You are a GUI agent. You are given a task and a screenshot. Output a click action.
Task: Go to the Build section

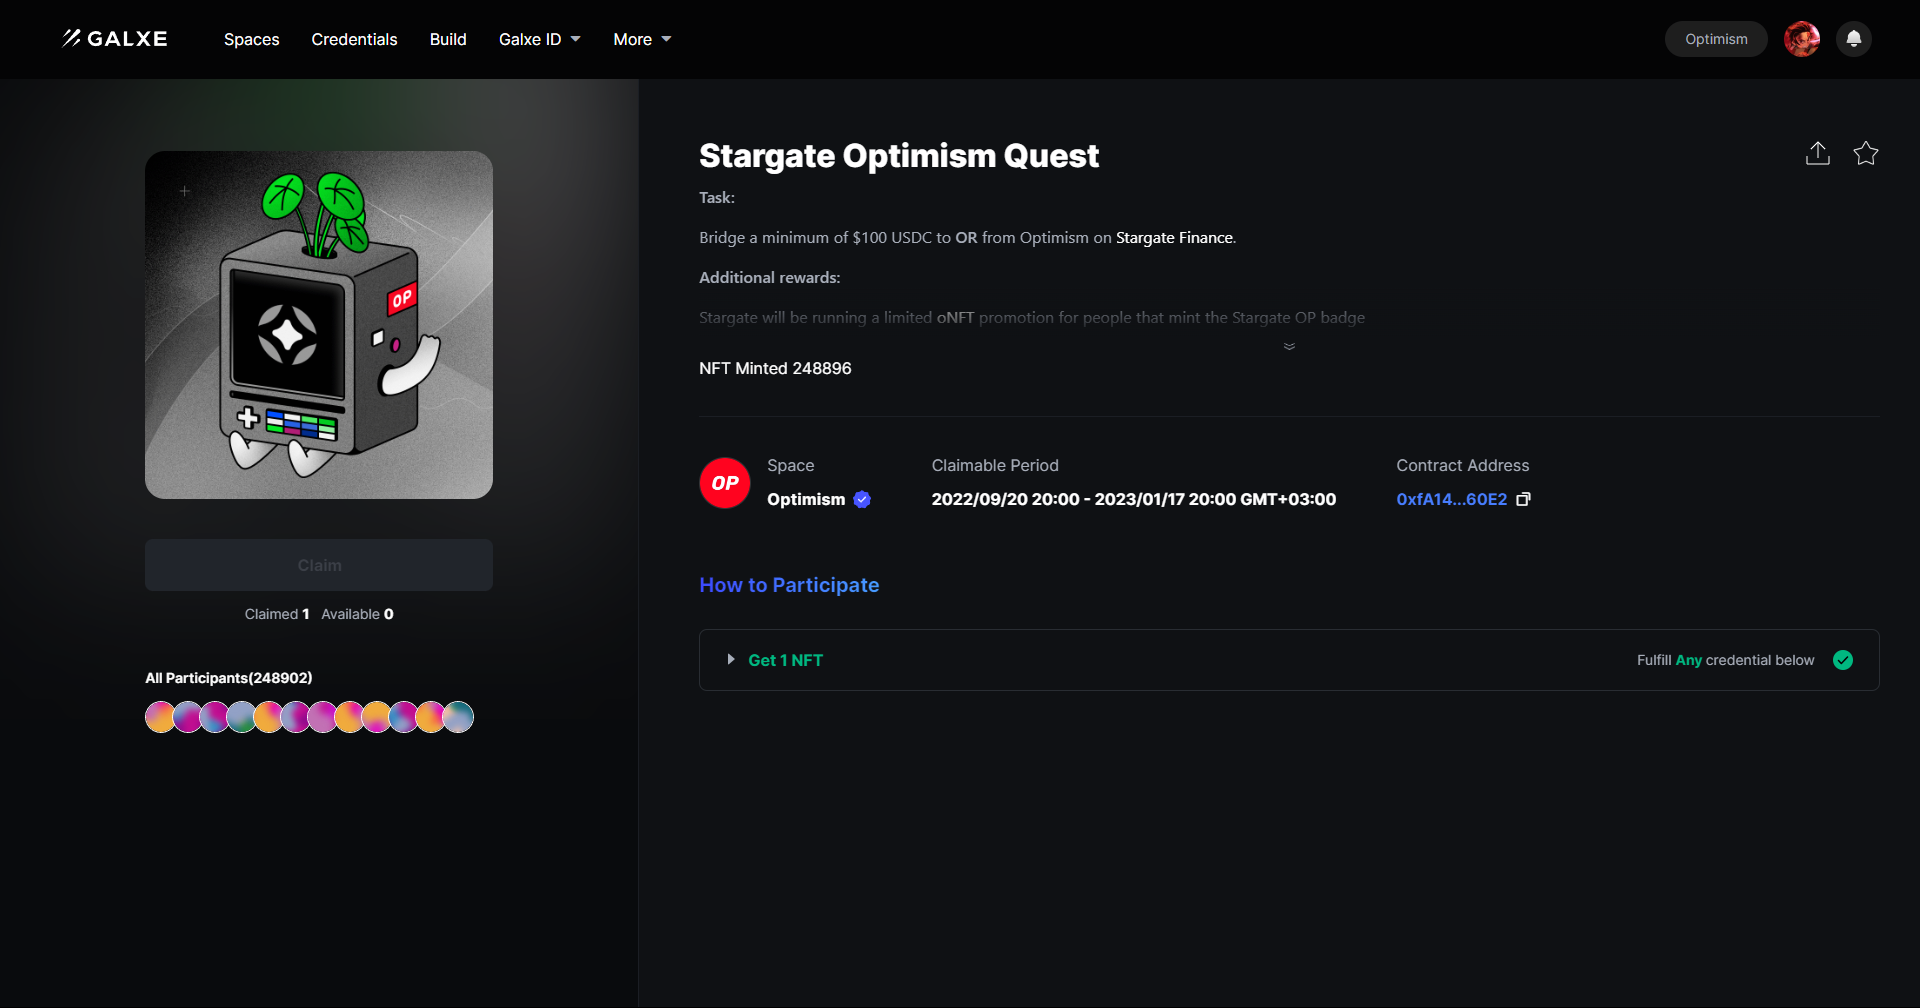[448, 39]
